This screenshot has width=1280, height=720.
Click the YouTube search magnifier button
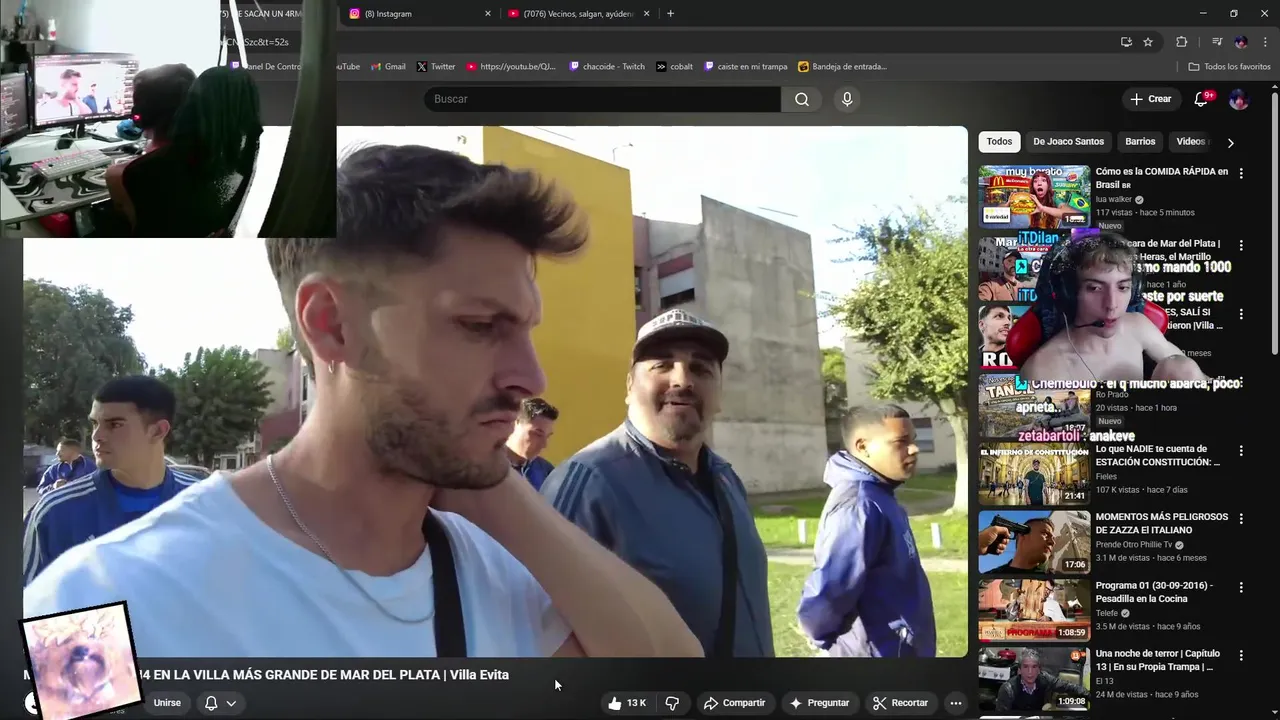801,99
